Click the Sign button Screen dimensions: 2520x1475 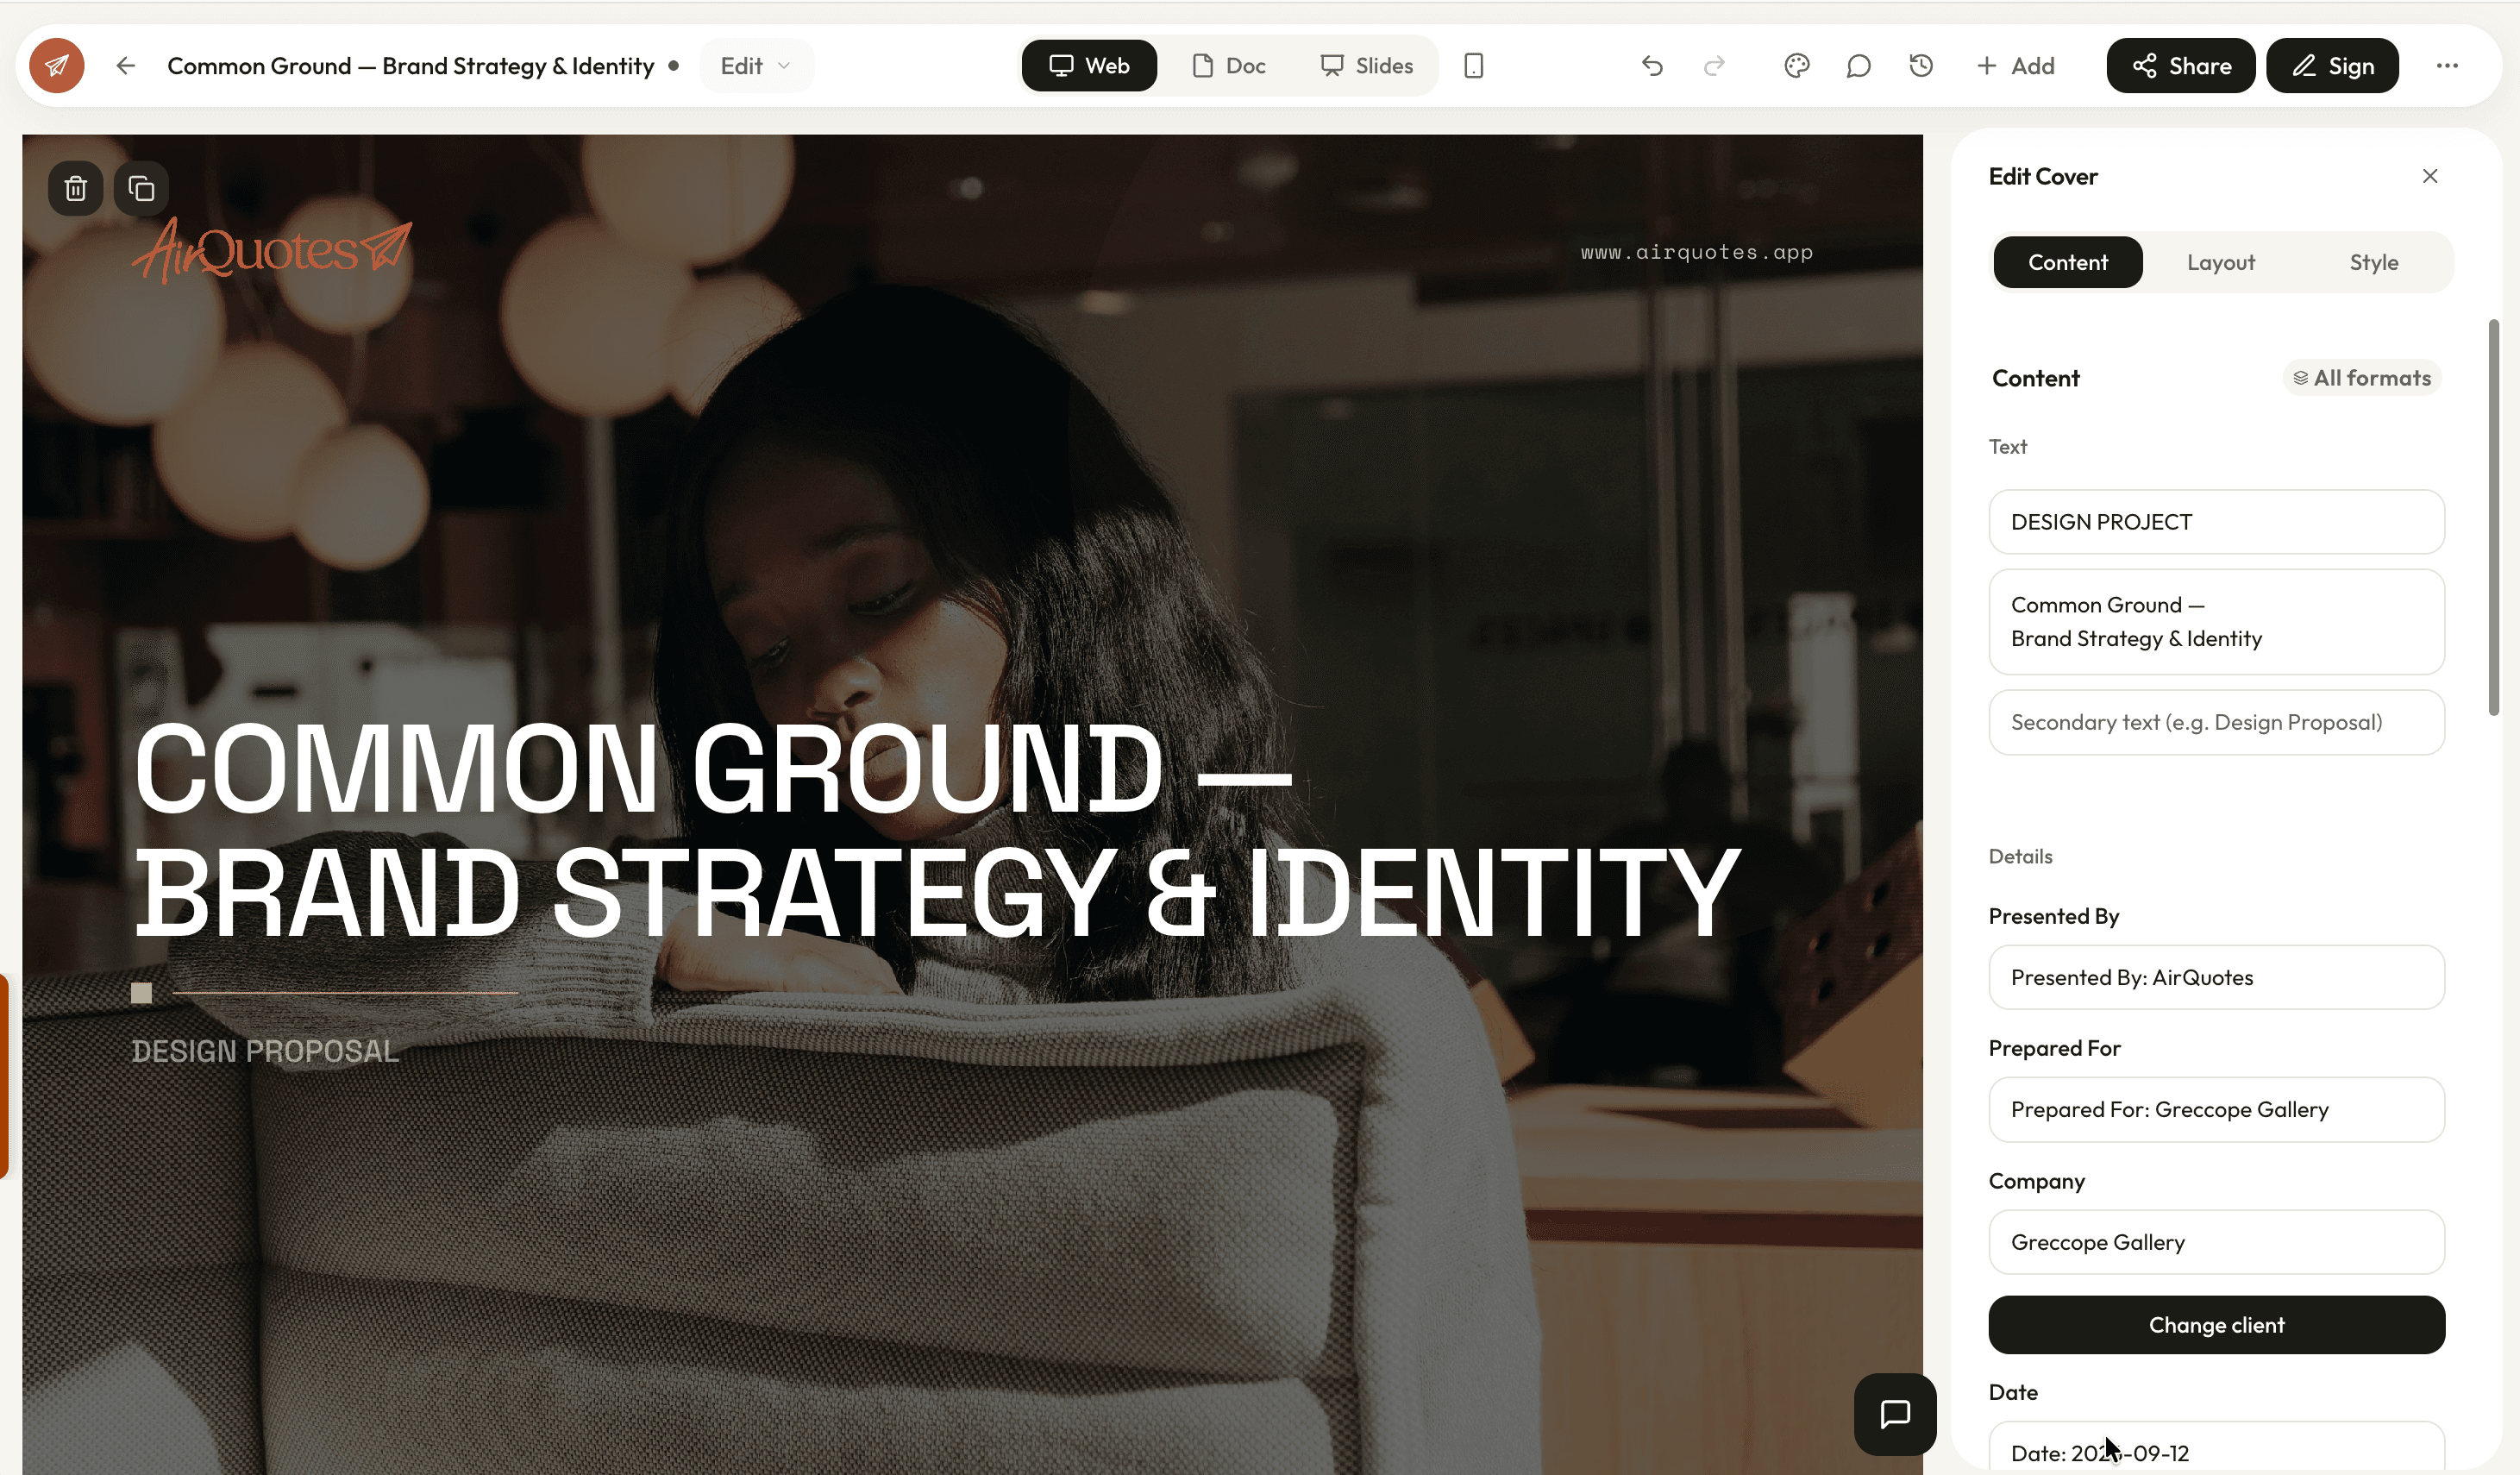(2332, 66)
